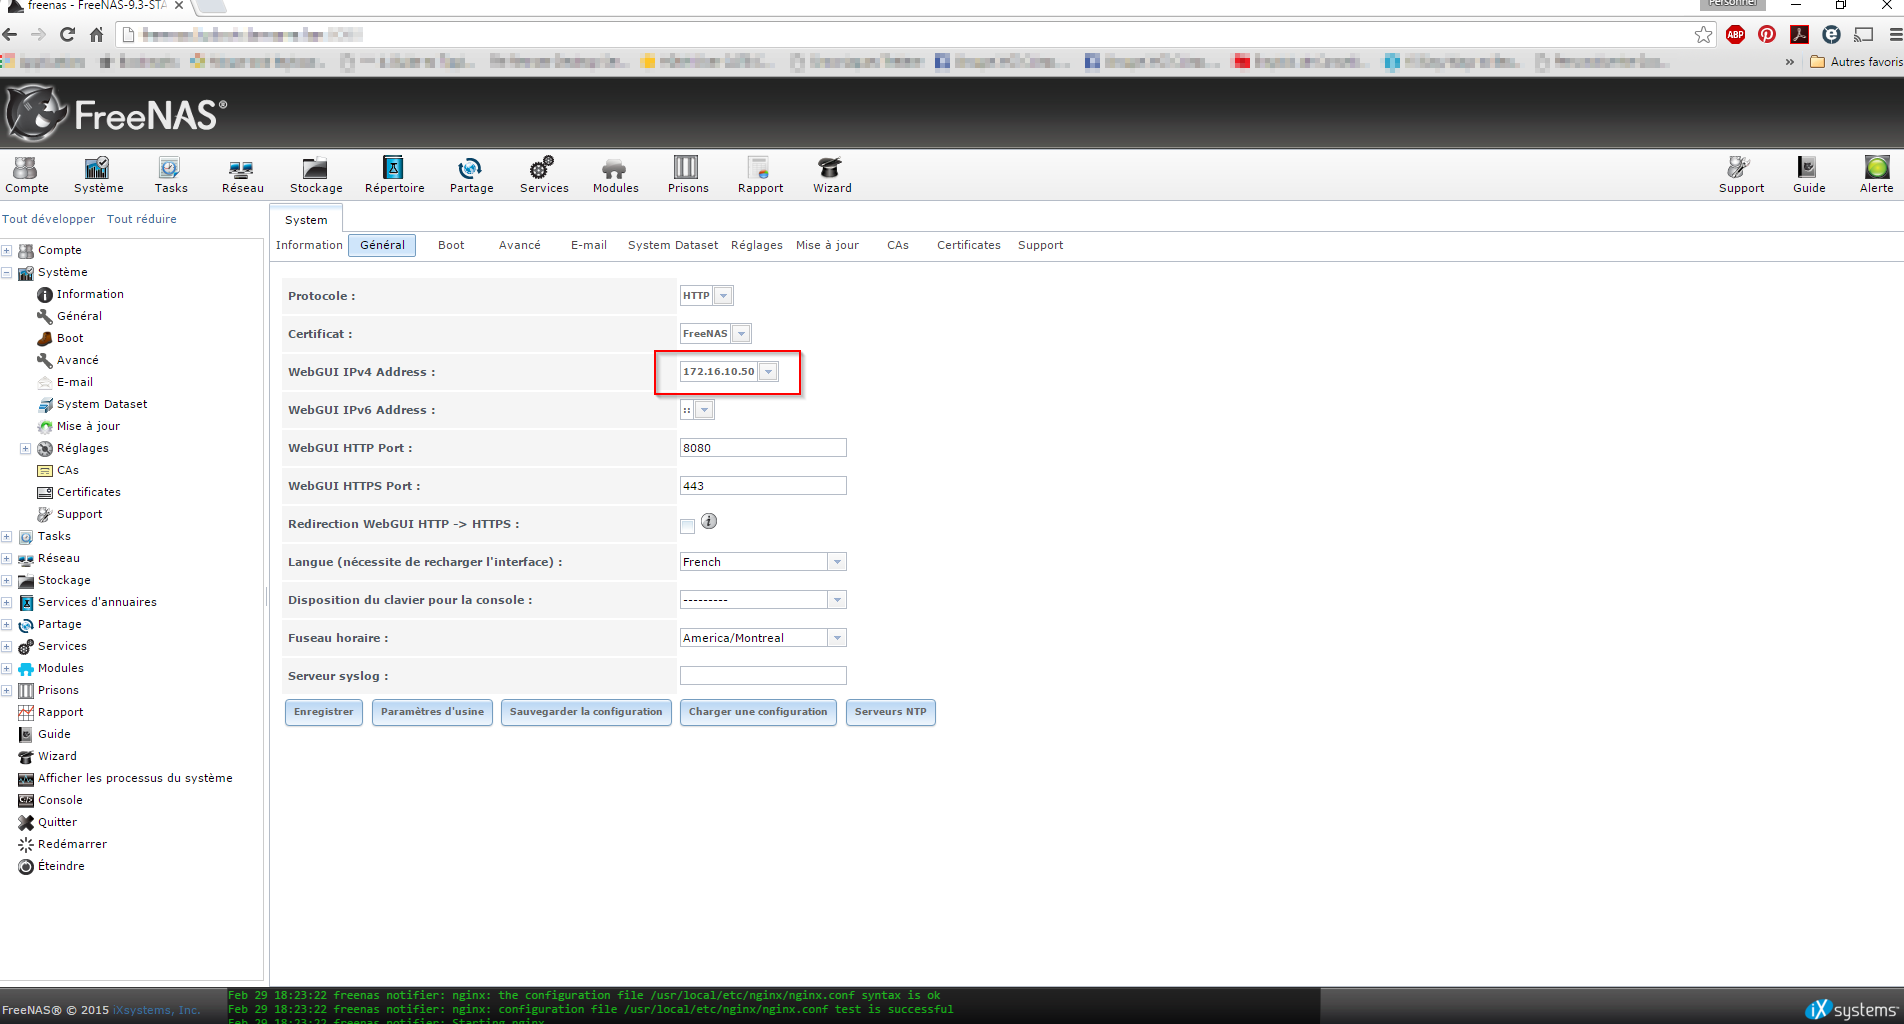Select Redémarrer in the sidebar tree
The image size is (1904, 1024).
[x=72, y=844]
